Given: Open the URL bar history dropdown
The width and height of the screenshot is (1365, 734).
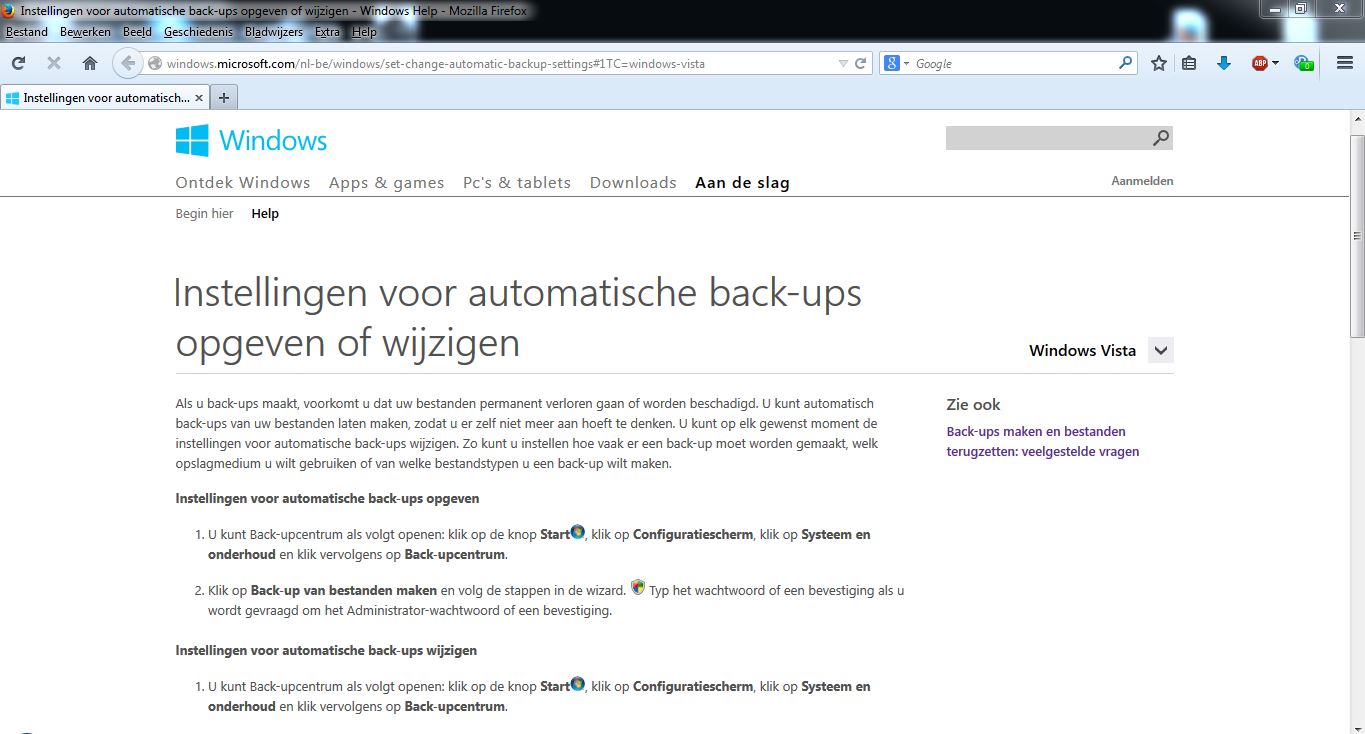Looking at the screenshot, I should [842, 63].
